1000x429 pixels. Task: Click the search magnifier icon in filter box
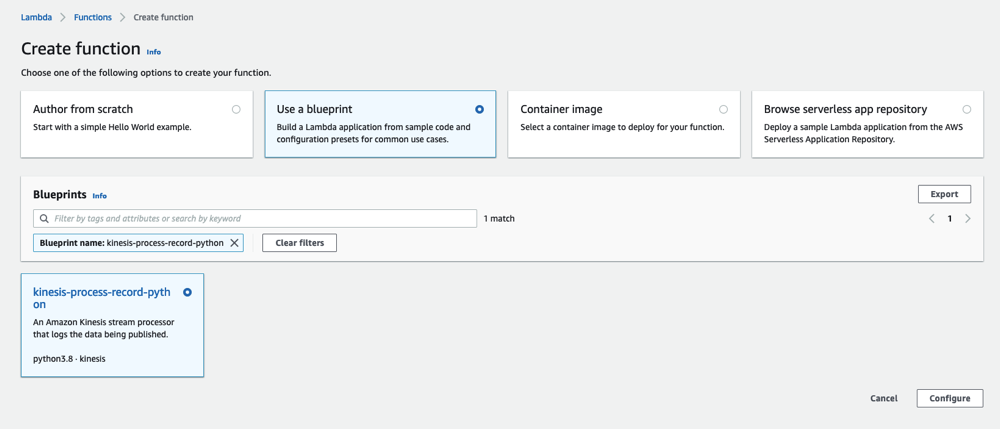pyautogui.click(x=44, y=218)
